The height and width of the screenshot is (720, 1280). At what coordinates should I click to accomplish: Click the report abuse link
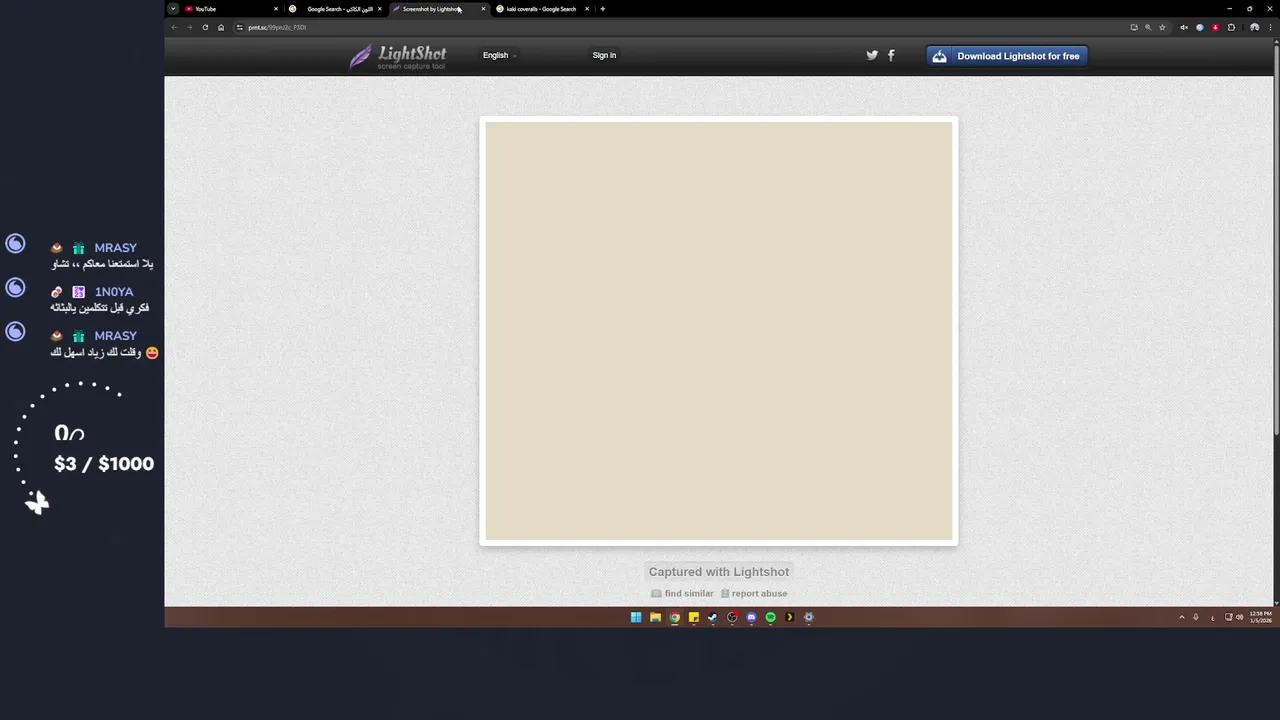click(754, 593)
